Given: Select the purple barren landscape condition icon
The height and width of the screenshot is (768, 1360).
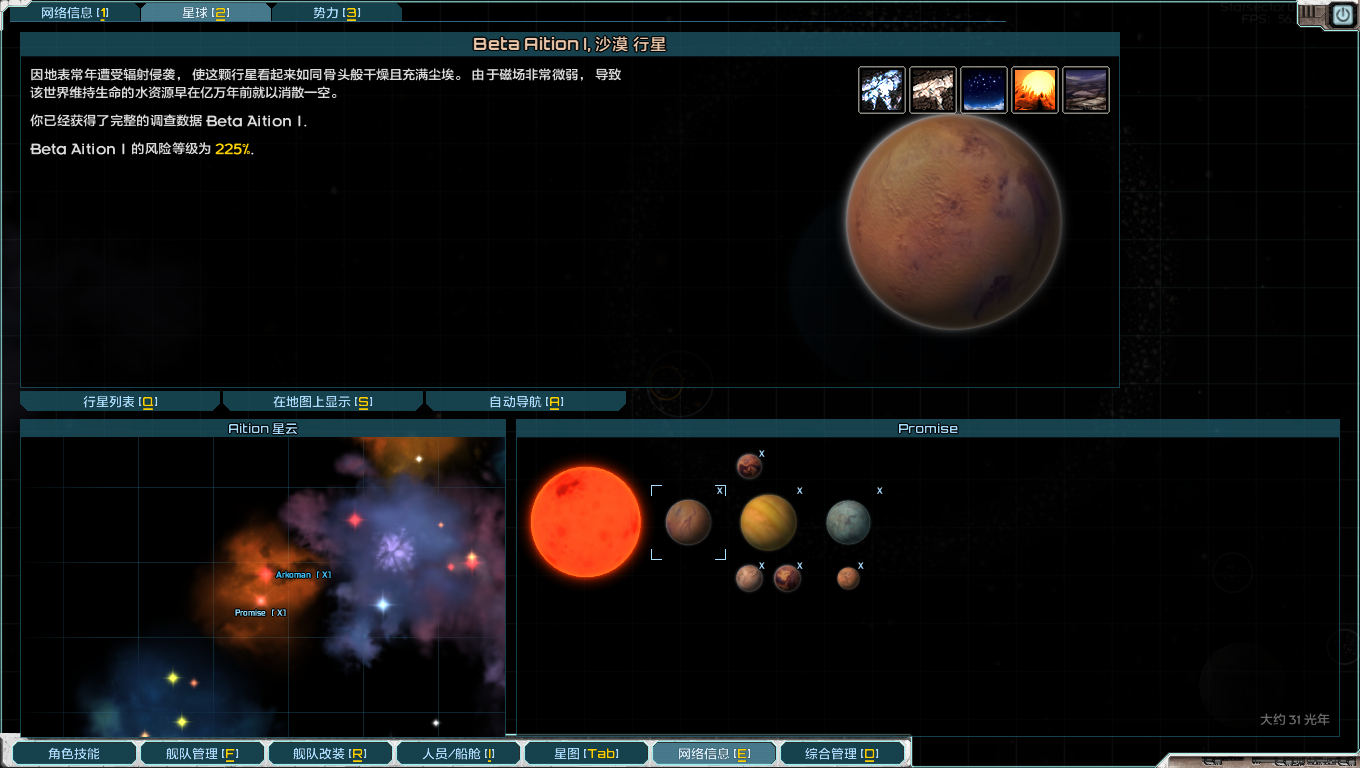Looking at the screenshot, I should coord(1086,90).
